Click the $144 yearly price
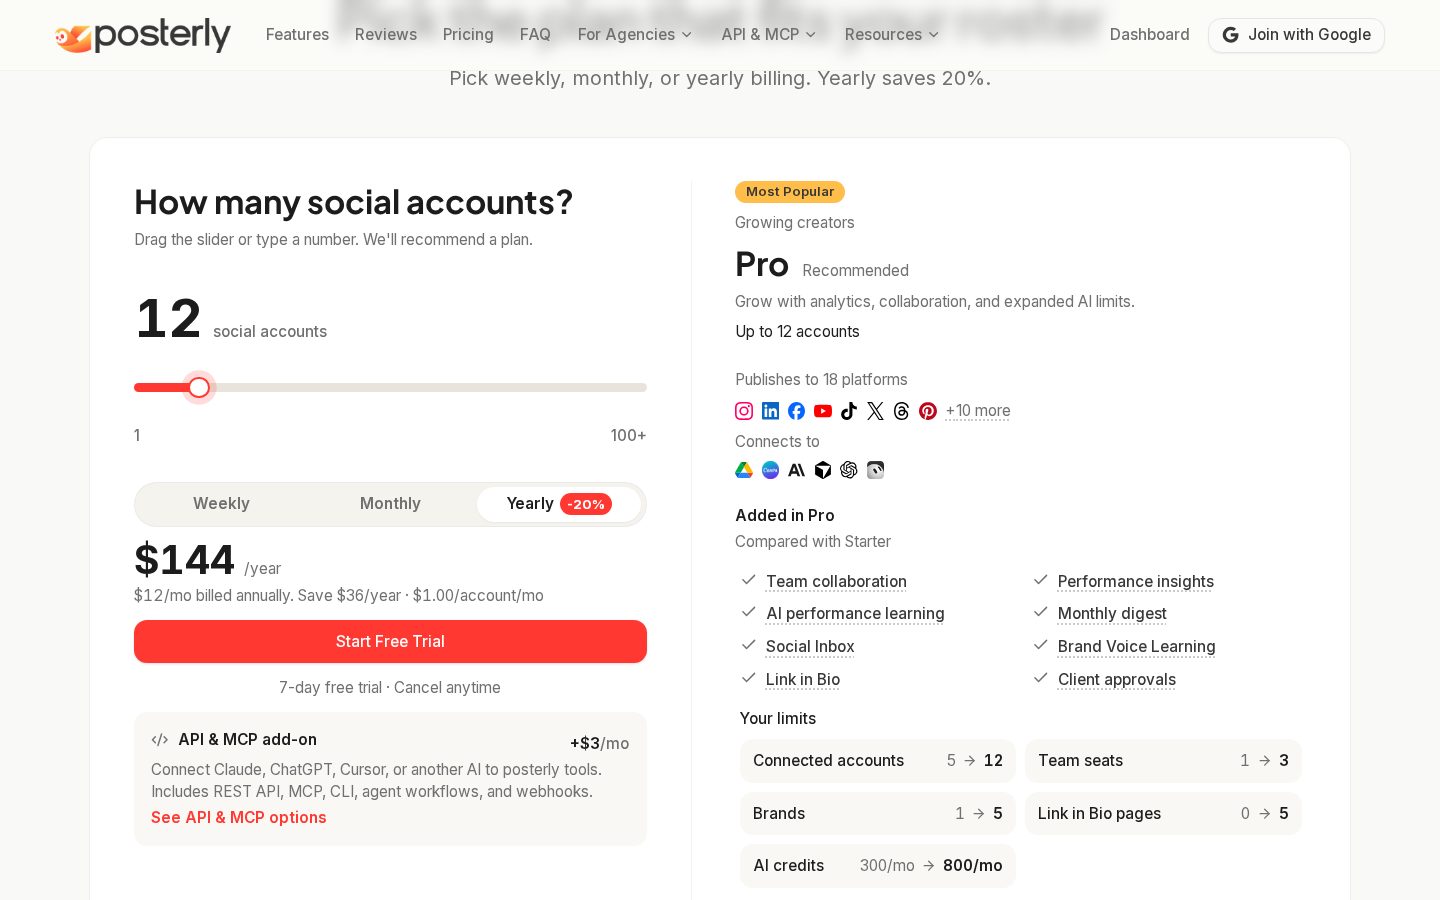This screenshot has width=1440, height=900. coord(185,560)
